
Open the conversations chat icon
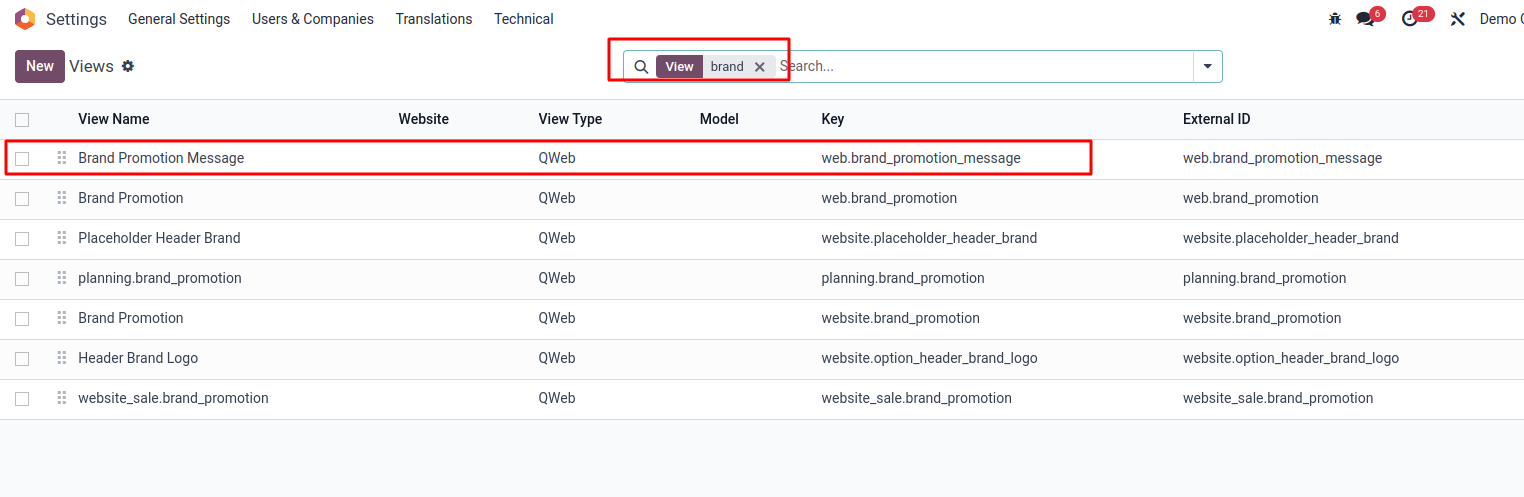(1365, 19)
